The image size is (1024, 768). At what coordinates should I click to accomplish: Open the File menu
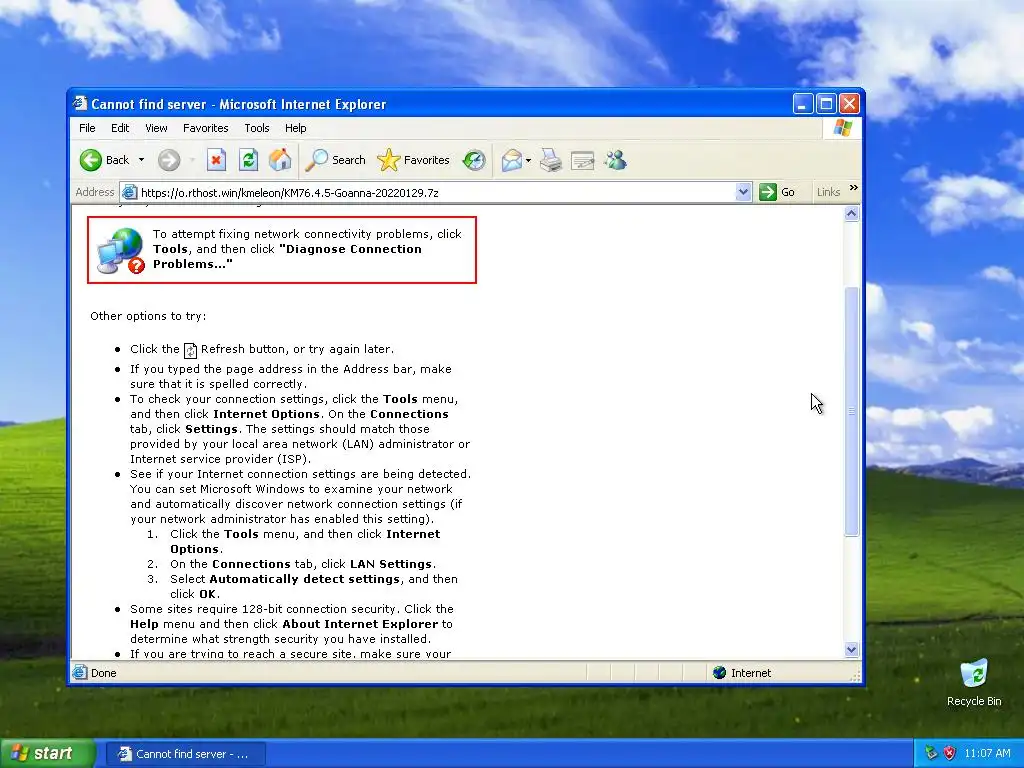pyautogui.click(x=87, y=128)
